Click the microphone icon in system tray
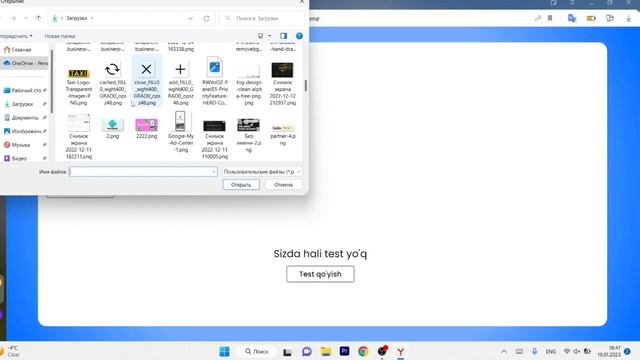Viewport: 640px width, 360px height. coord(534,351)
